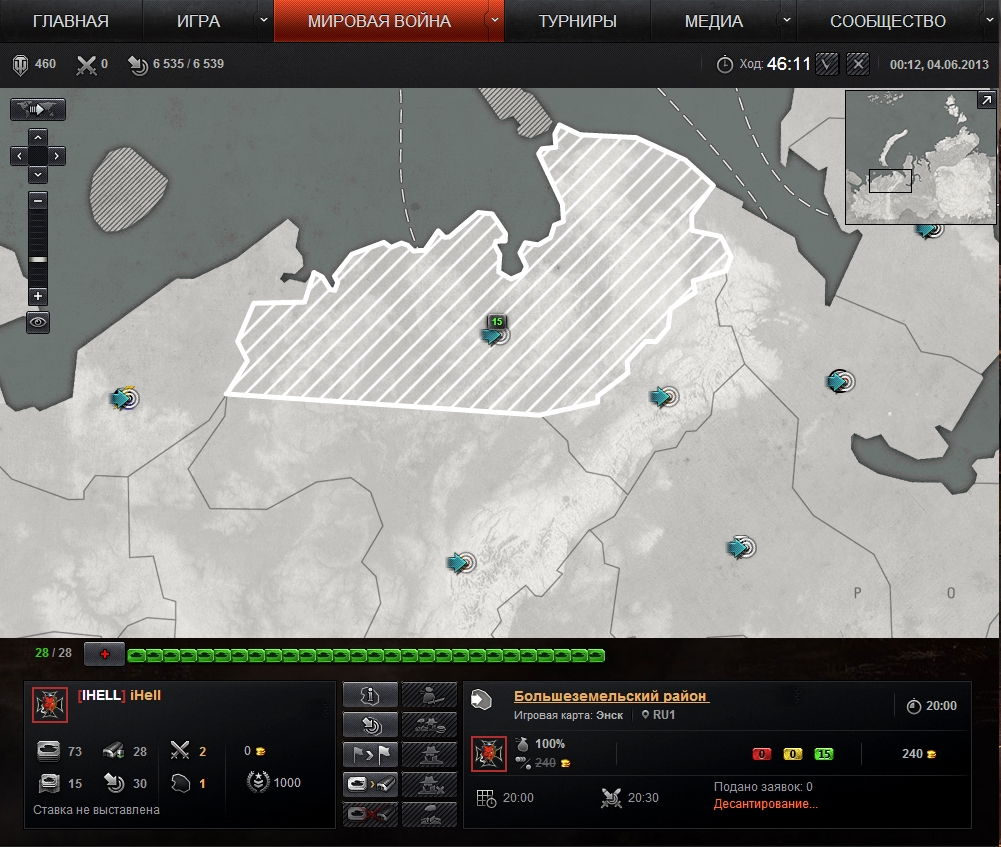Expand the МЕДИА dropdown arrow
The image size is (1001, 847).
pos(786,20)
